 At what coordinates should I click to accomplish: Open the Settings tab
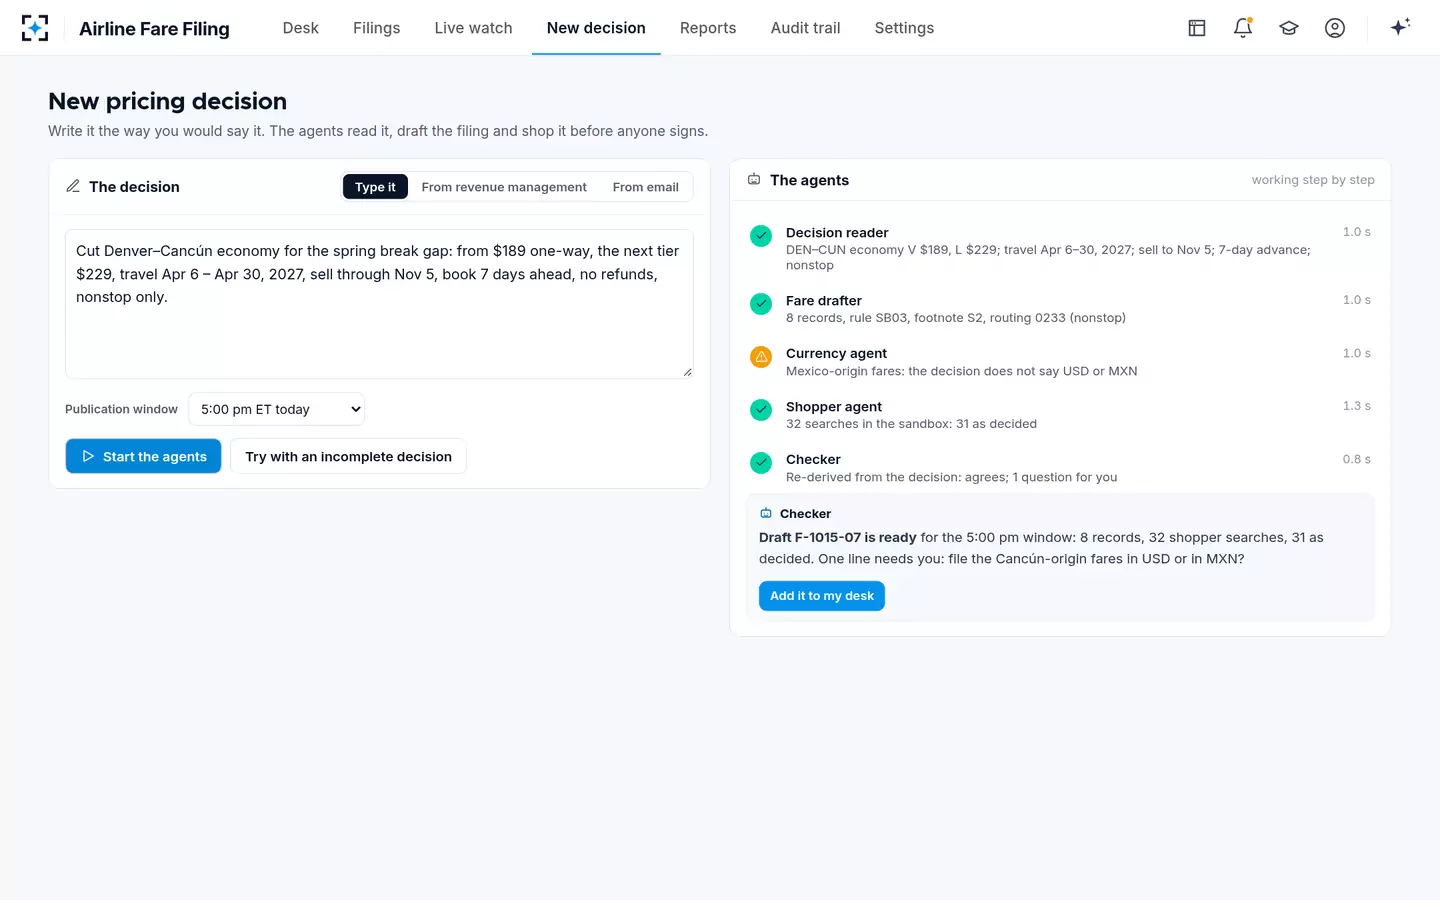click(904, 28)
